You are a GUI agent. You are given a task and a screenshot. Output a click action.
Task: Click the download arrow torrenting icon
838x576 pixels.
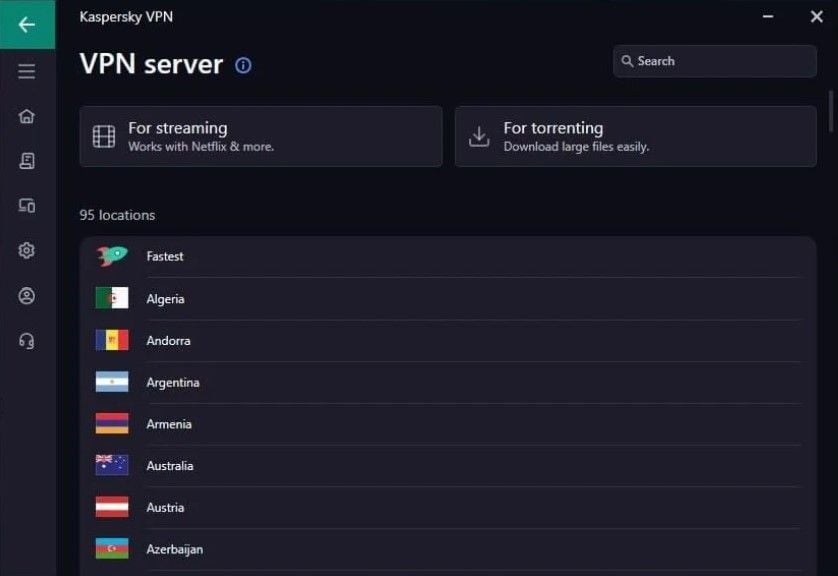pos(479,136)
